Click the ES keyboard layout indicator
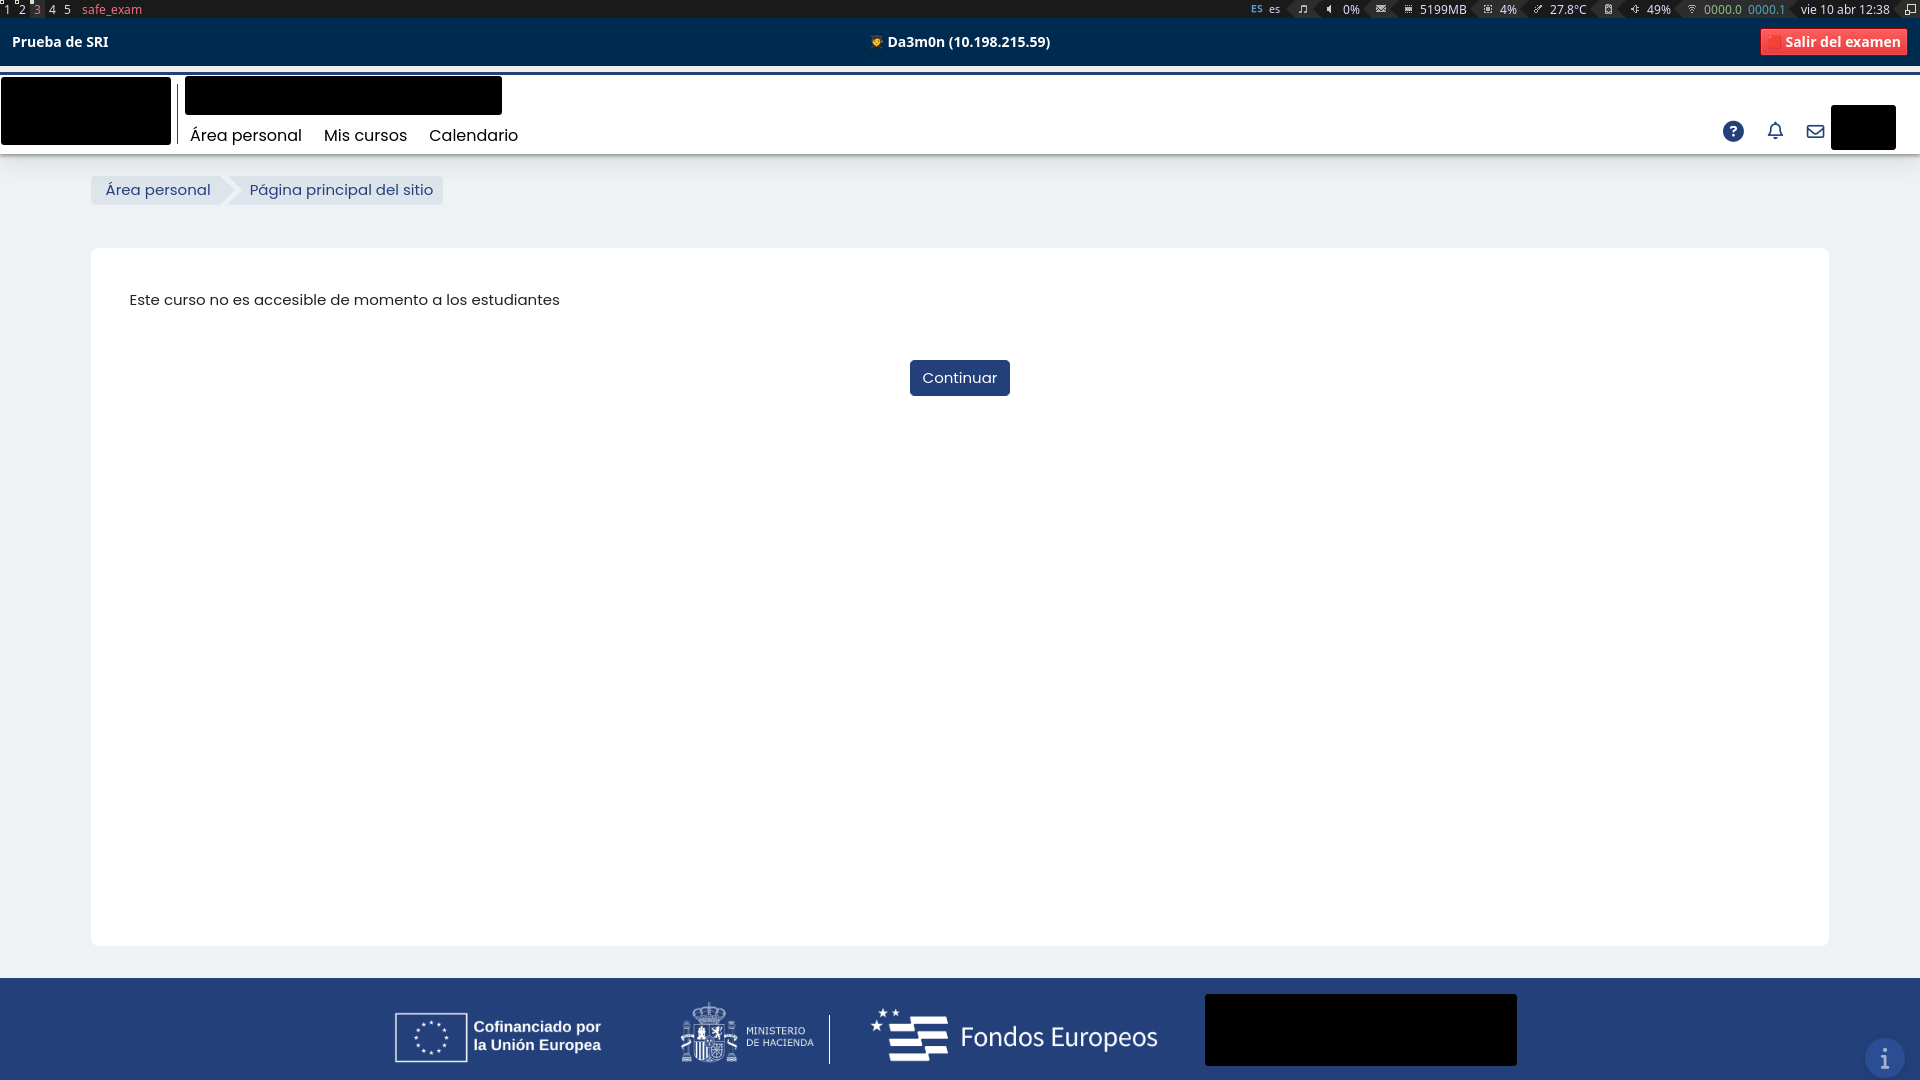1920x1080 pixels. point(1257,9)
